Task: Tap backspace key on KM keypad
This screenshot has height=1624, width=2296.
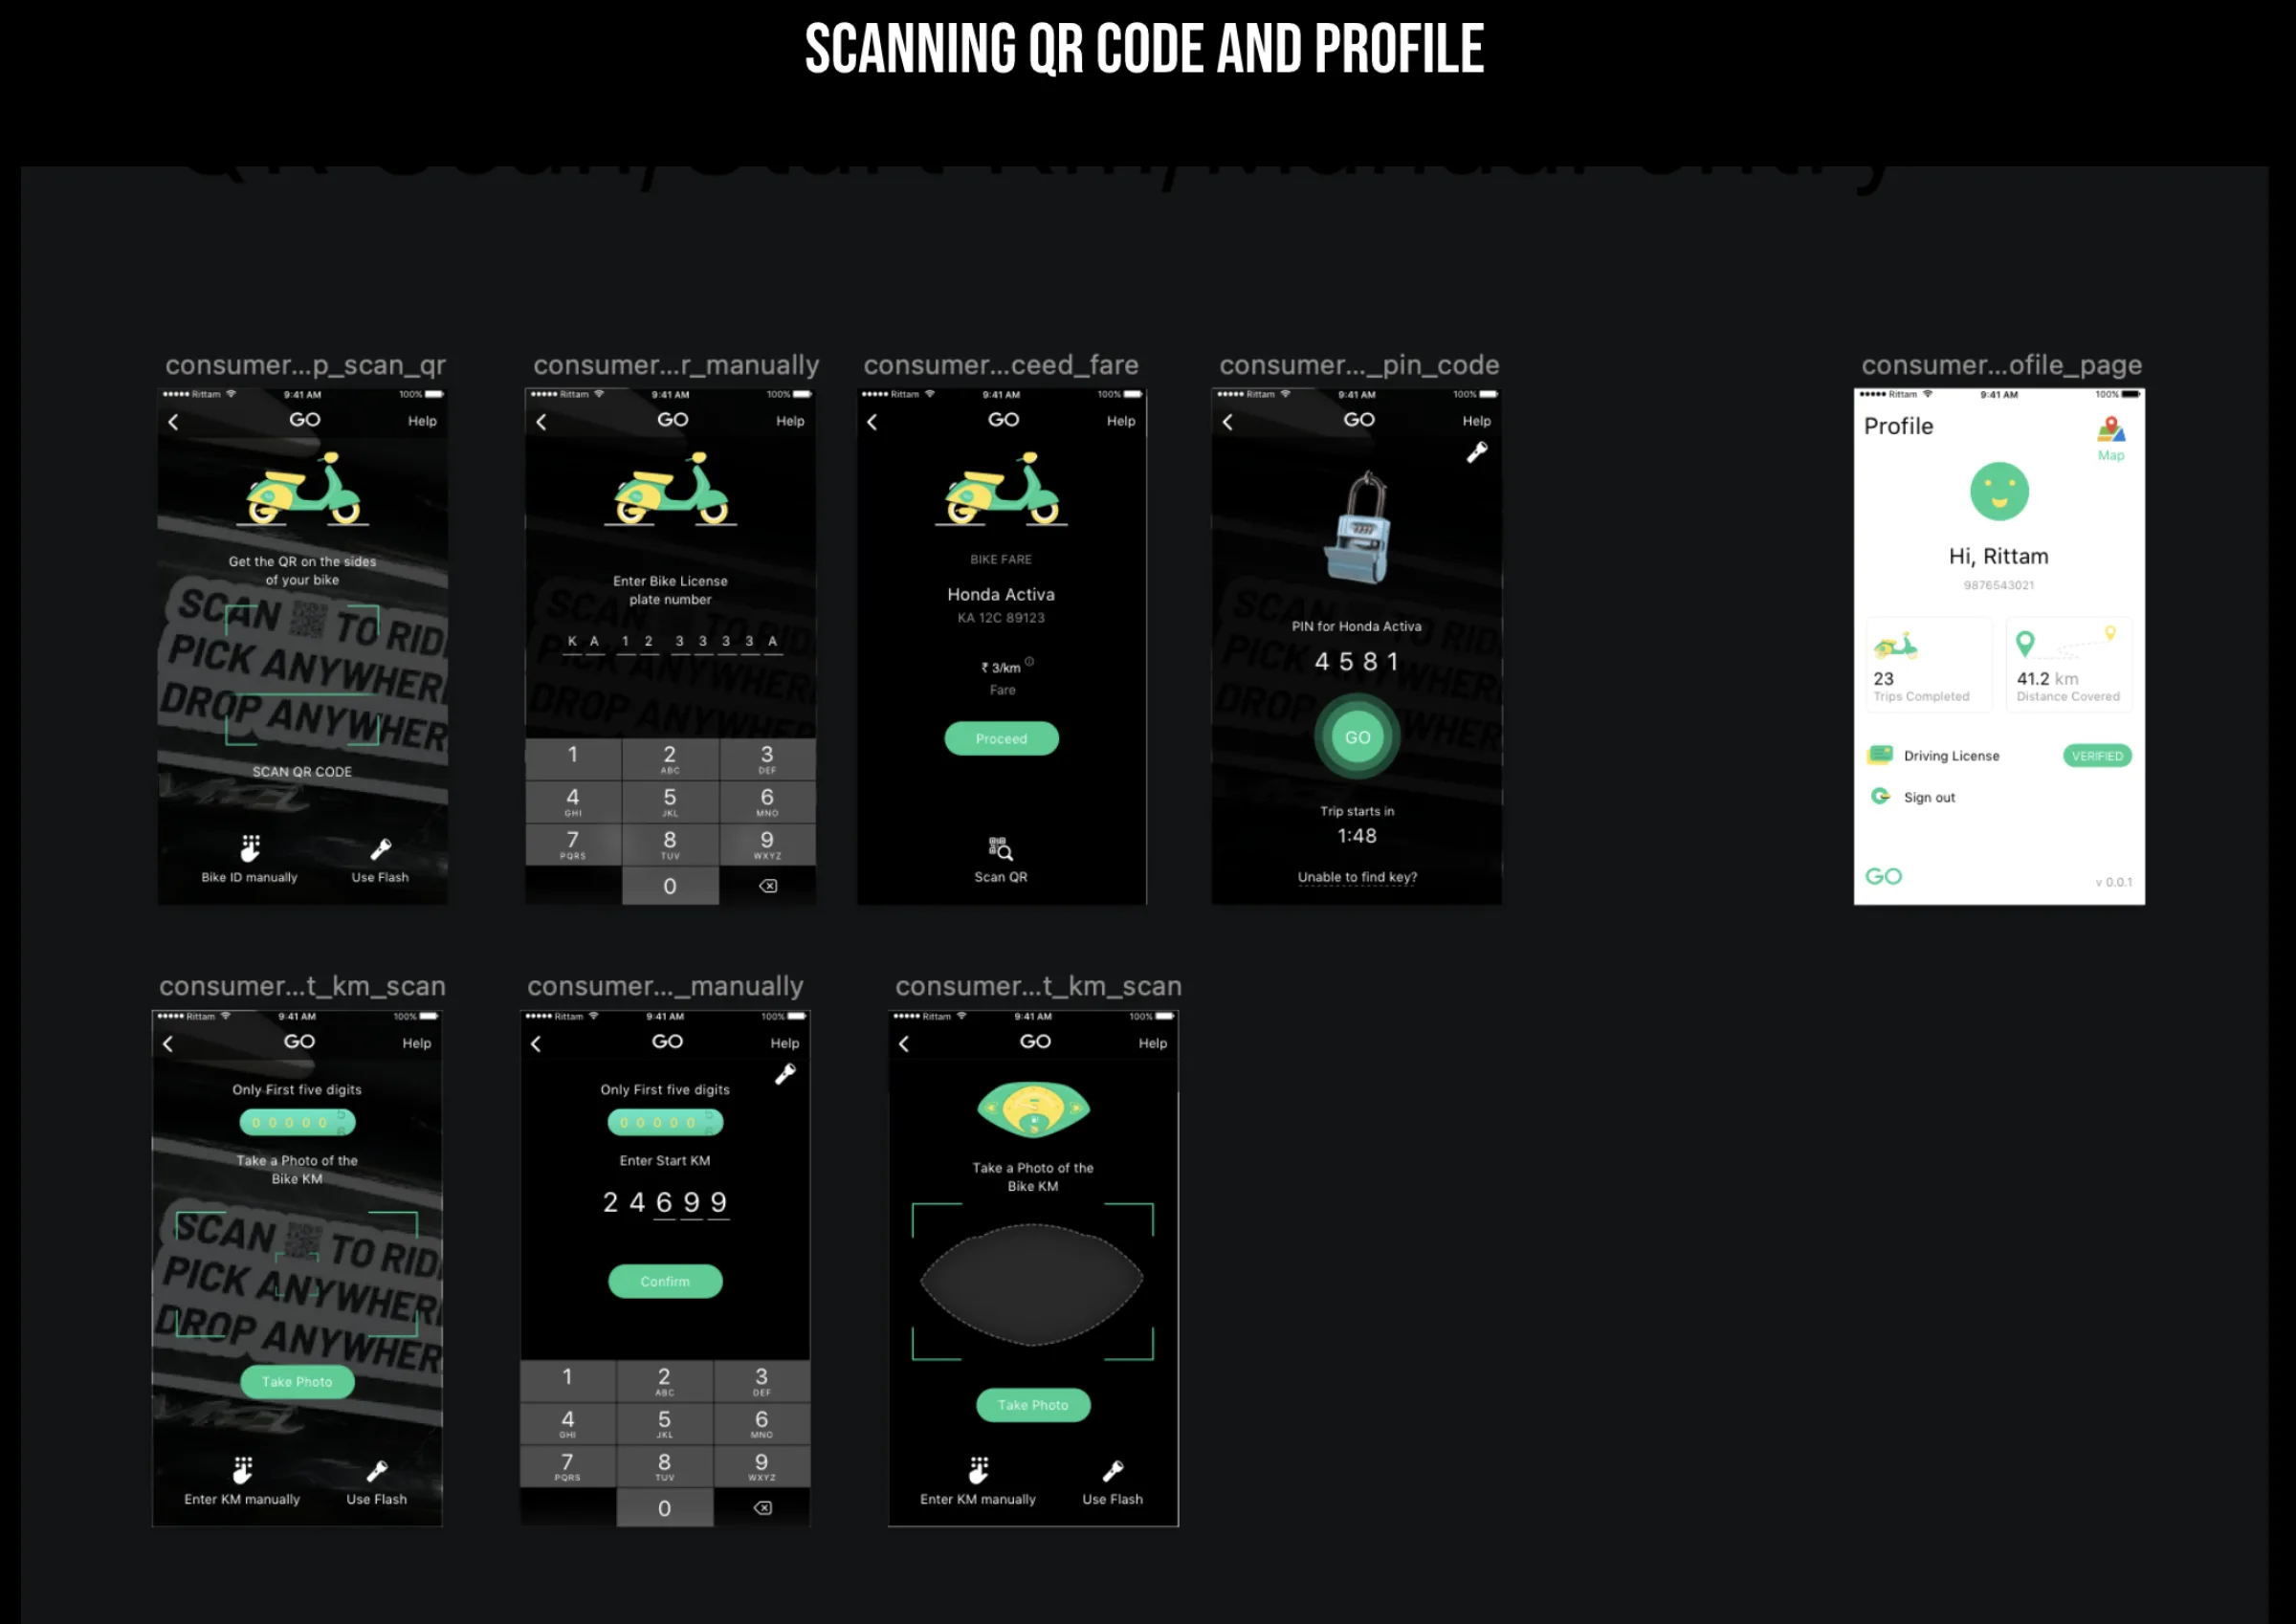Action: [x=762, y=1508]
